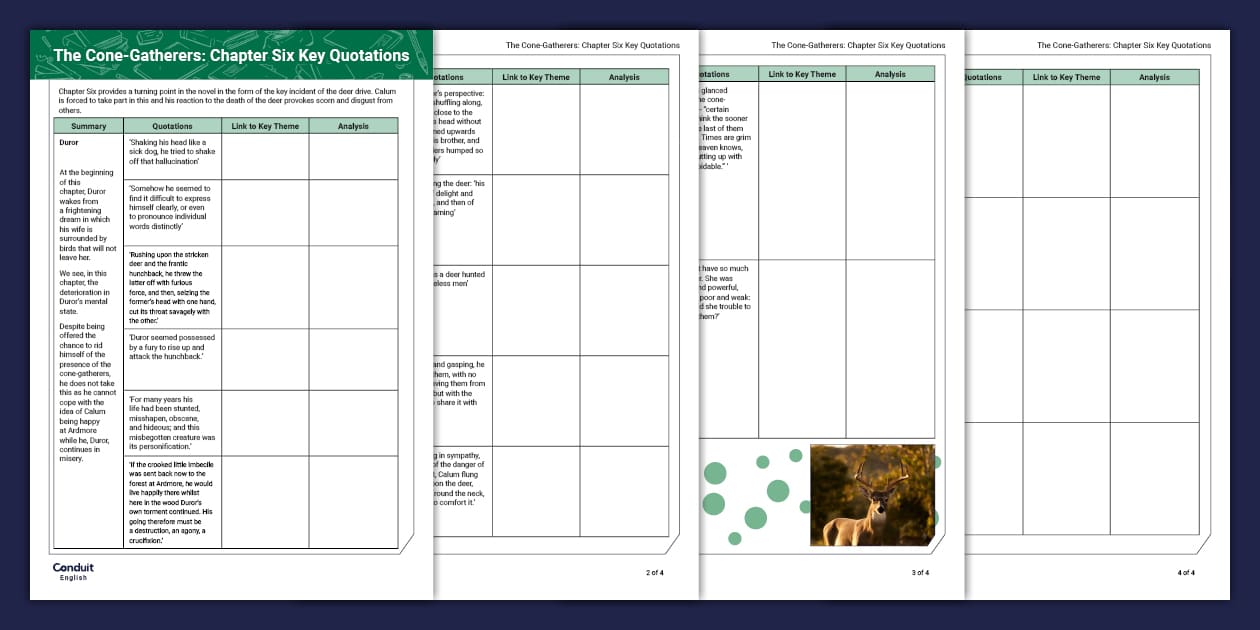Viewport: 1260px width, 630px height.
Task: Click the 'Somehow he seemed to find it difficult' quotation
Action: [x=170, y=207]
